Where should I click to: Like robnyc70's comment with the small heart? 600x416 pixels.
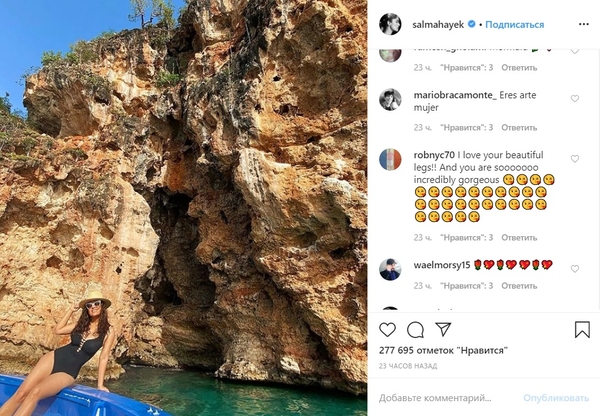[575, 159]
